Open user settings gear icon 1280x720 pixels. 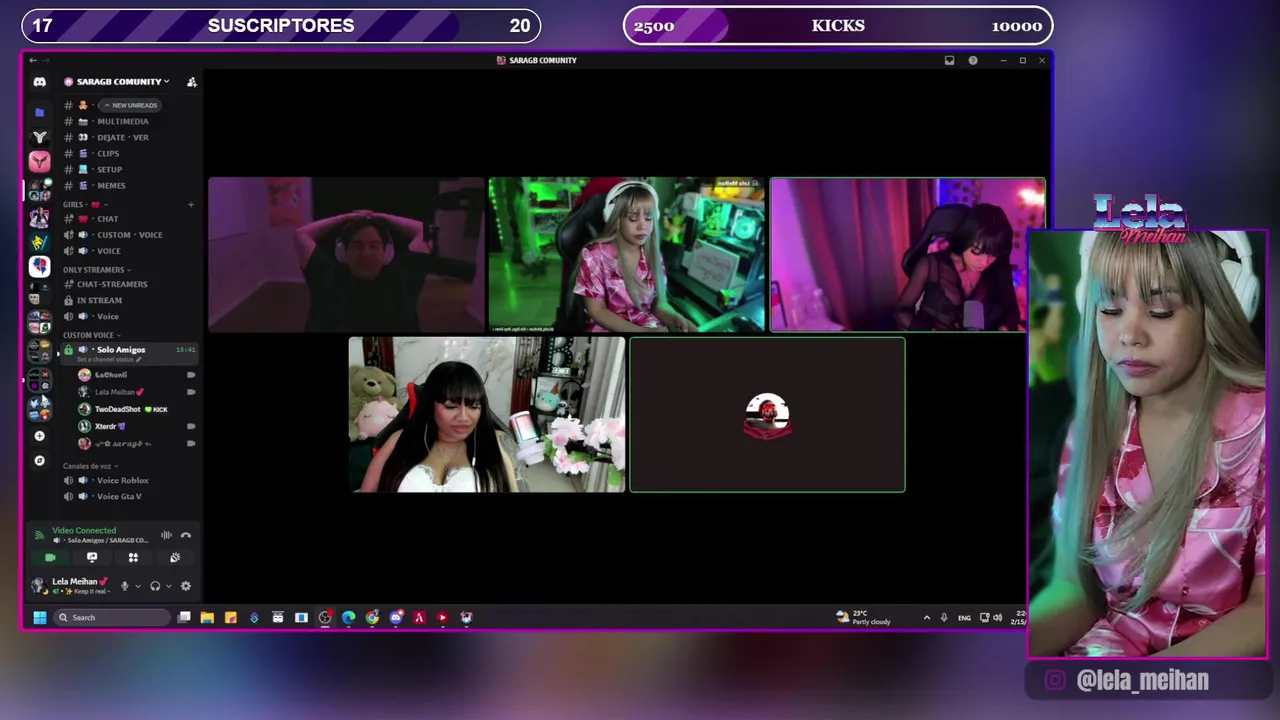(x=185, y=586)
